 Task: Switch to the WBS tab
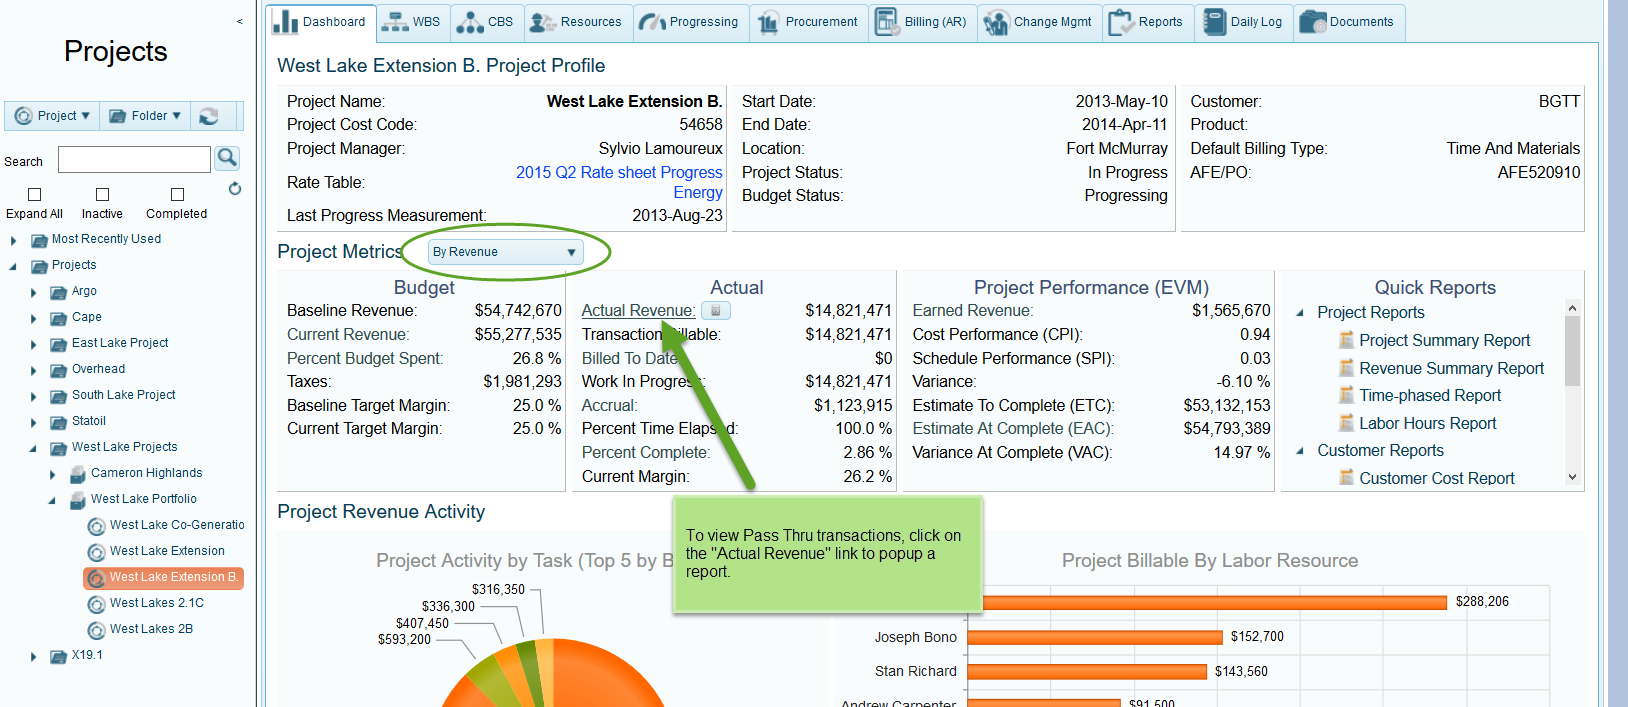pyautogui.click(x=413, y=22)
